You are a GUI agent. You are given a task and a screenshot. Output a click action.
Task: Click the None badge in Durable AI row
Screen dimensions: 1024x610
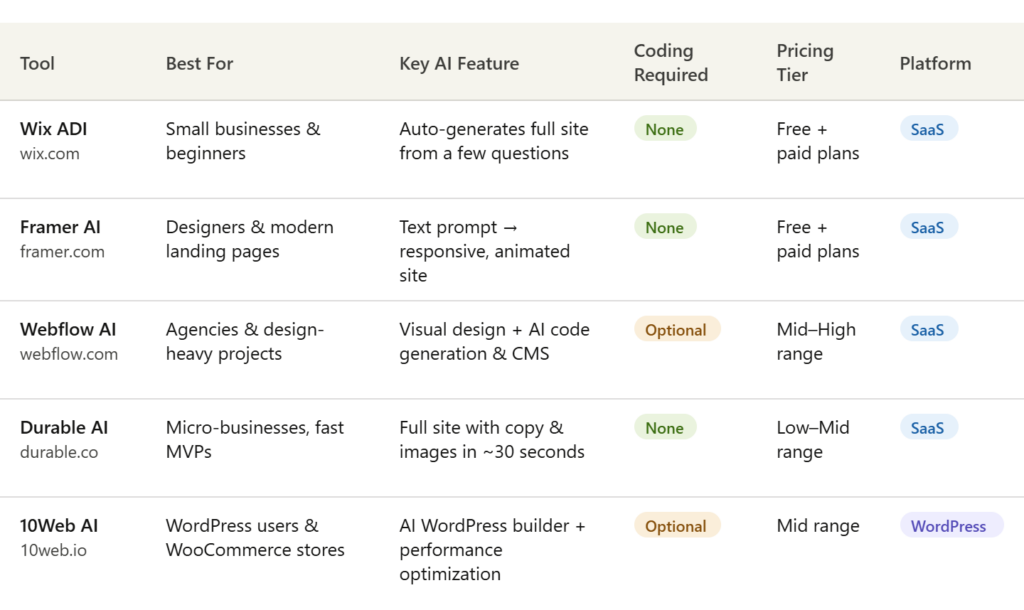(665, 428)
